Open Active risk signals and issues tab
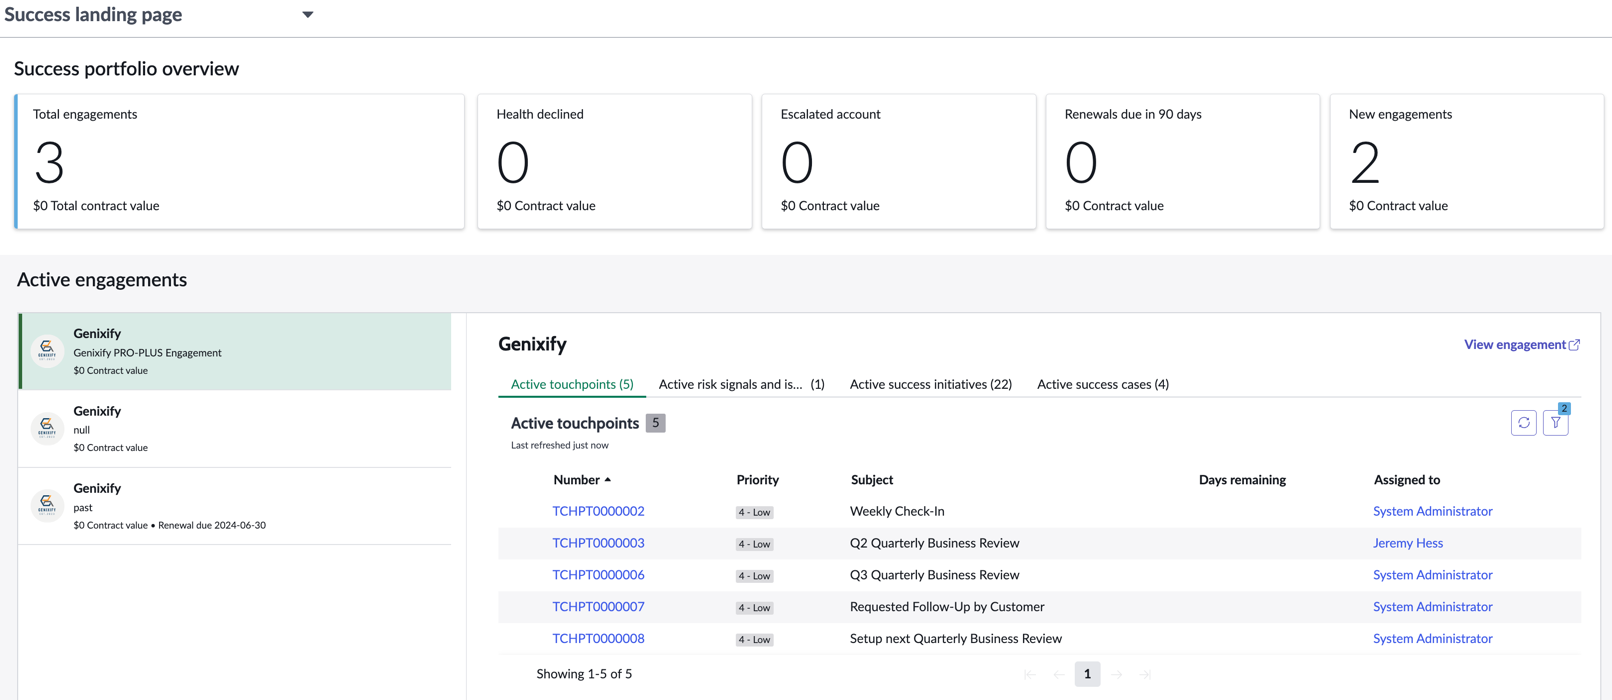1612x700 pixels. [x=742, y=384]
